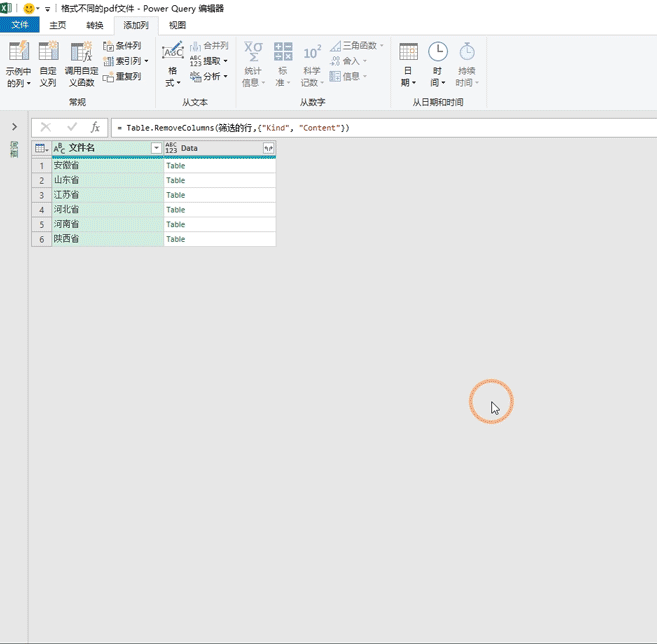The height and width of the screenshot is (644, 657).
Task: Click Invoke Custom Function (调用自定义函数) icon
Action: pyautogui.click(x=81, y=52)
